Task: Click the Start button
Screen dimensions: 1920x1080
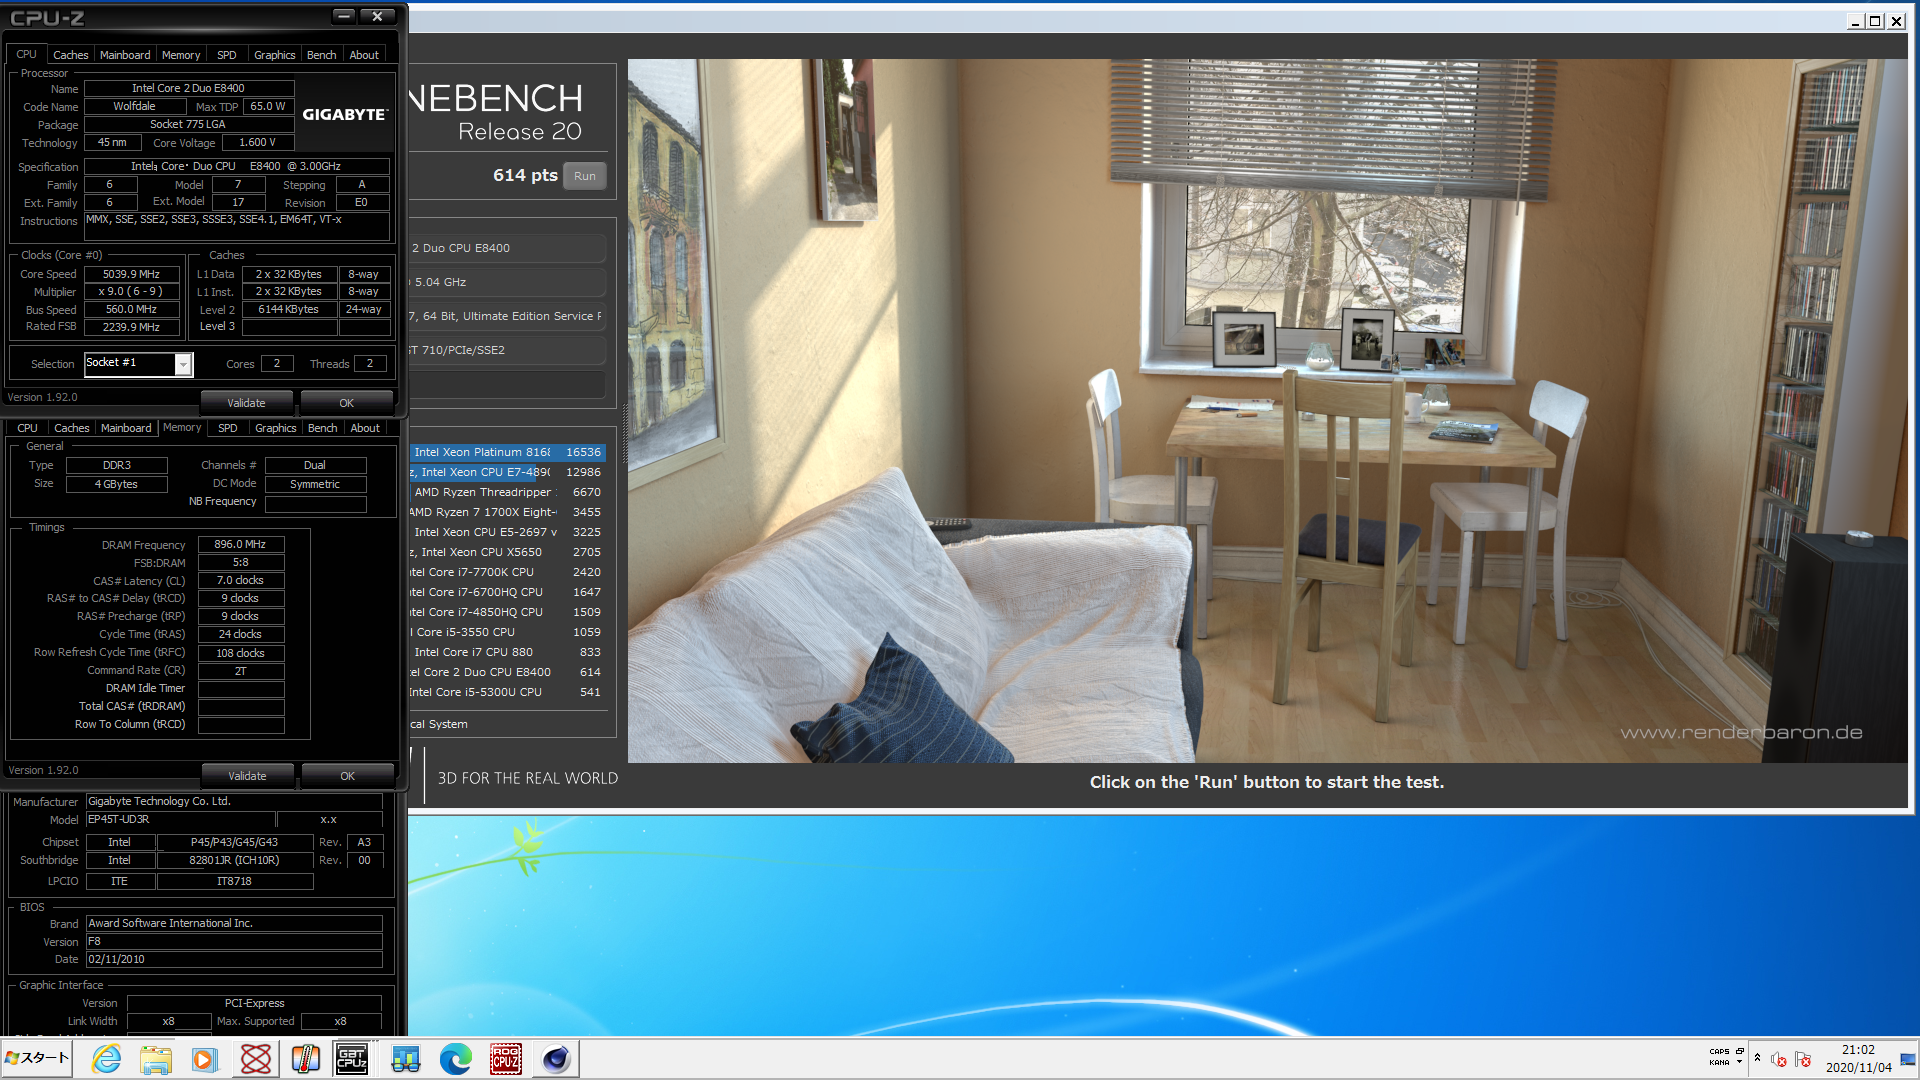Action: click(37, 1058)
